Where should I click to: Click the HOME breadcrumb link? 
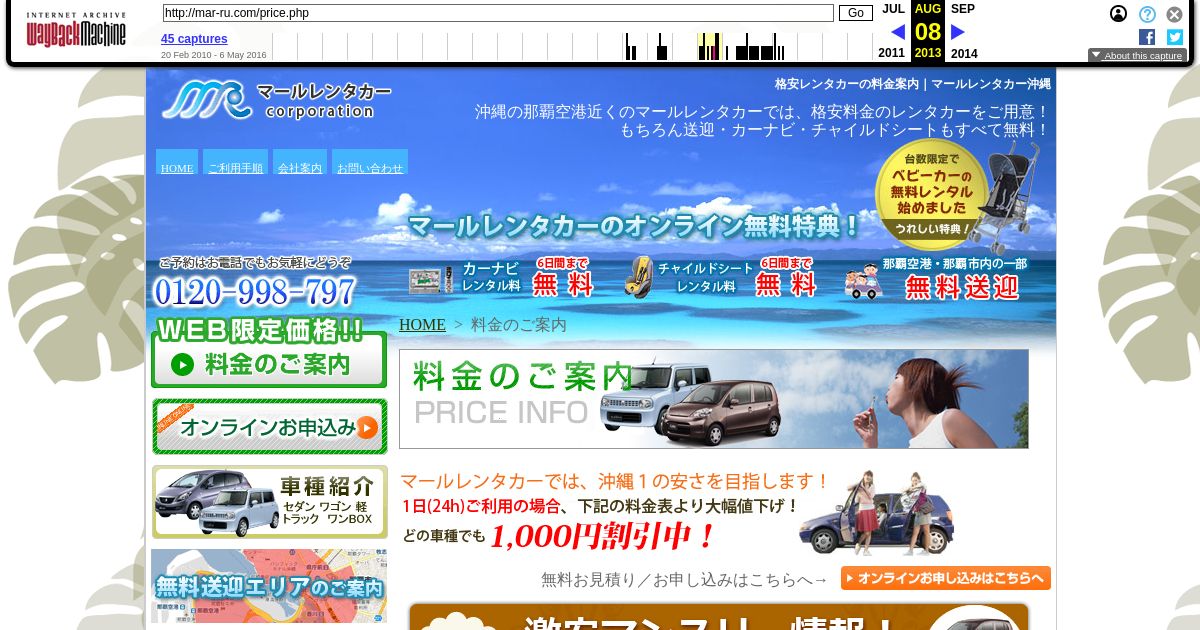point(422,325)
